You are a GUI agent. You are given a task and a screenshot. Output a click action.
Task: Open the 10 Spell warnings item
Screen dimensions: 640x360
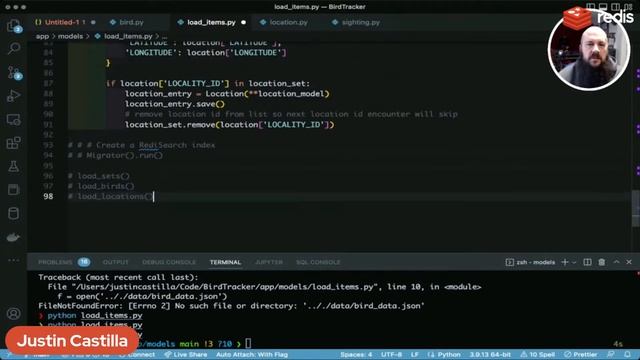coord(538,355)
